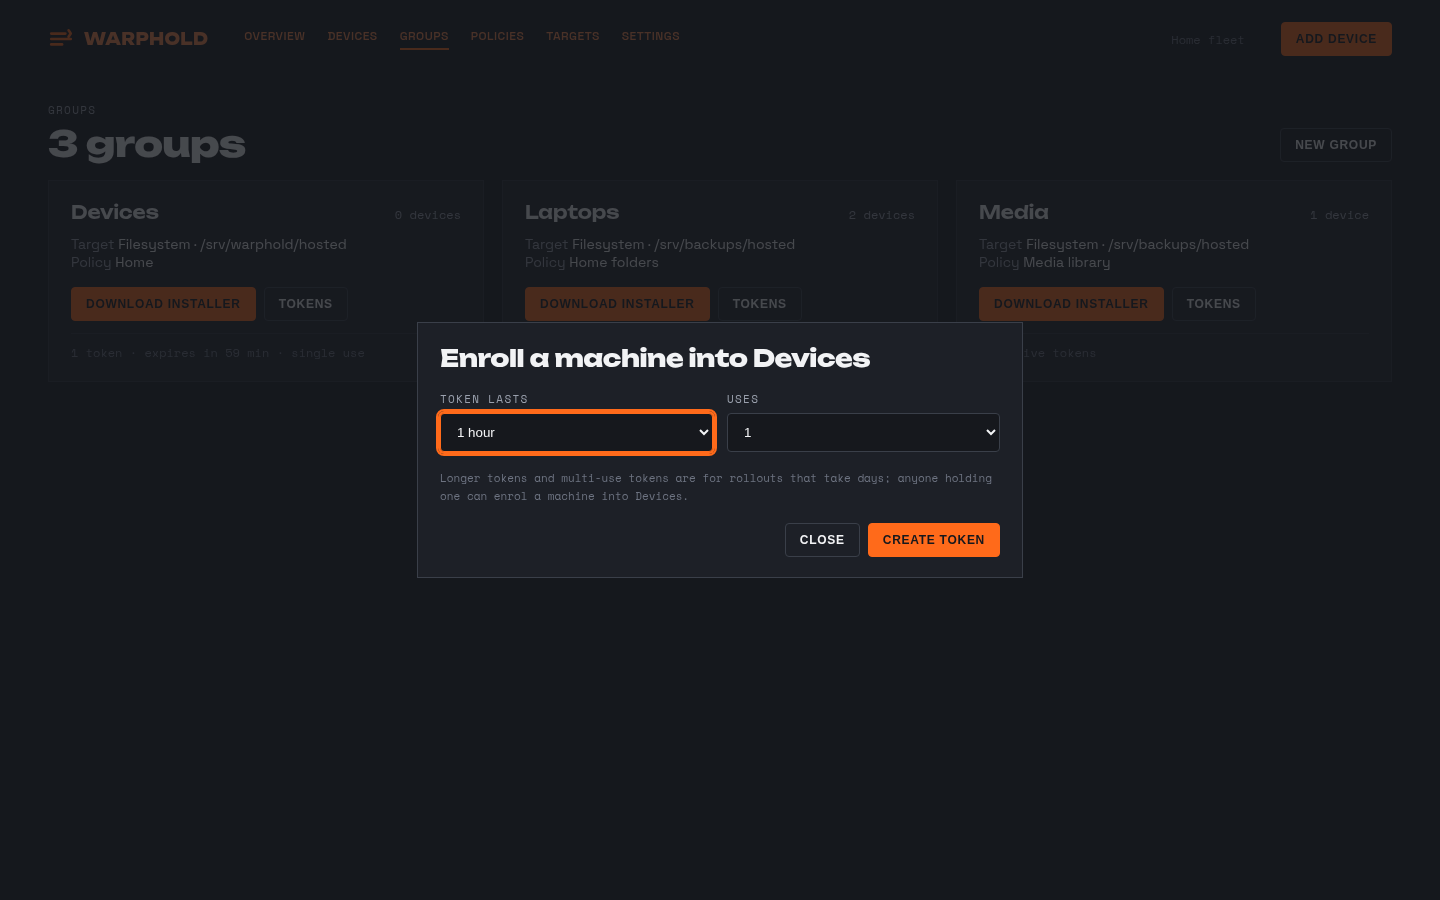
Task: Select the Groups nav tab
Action: coord(424,36)
